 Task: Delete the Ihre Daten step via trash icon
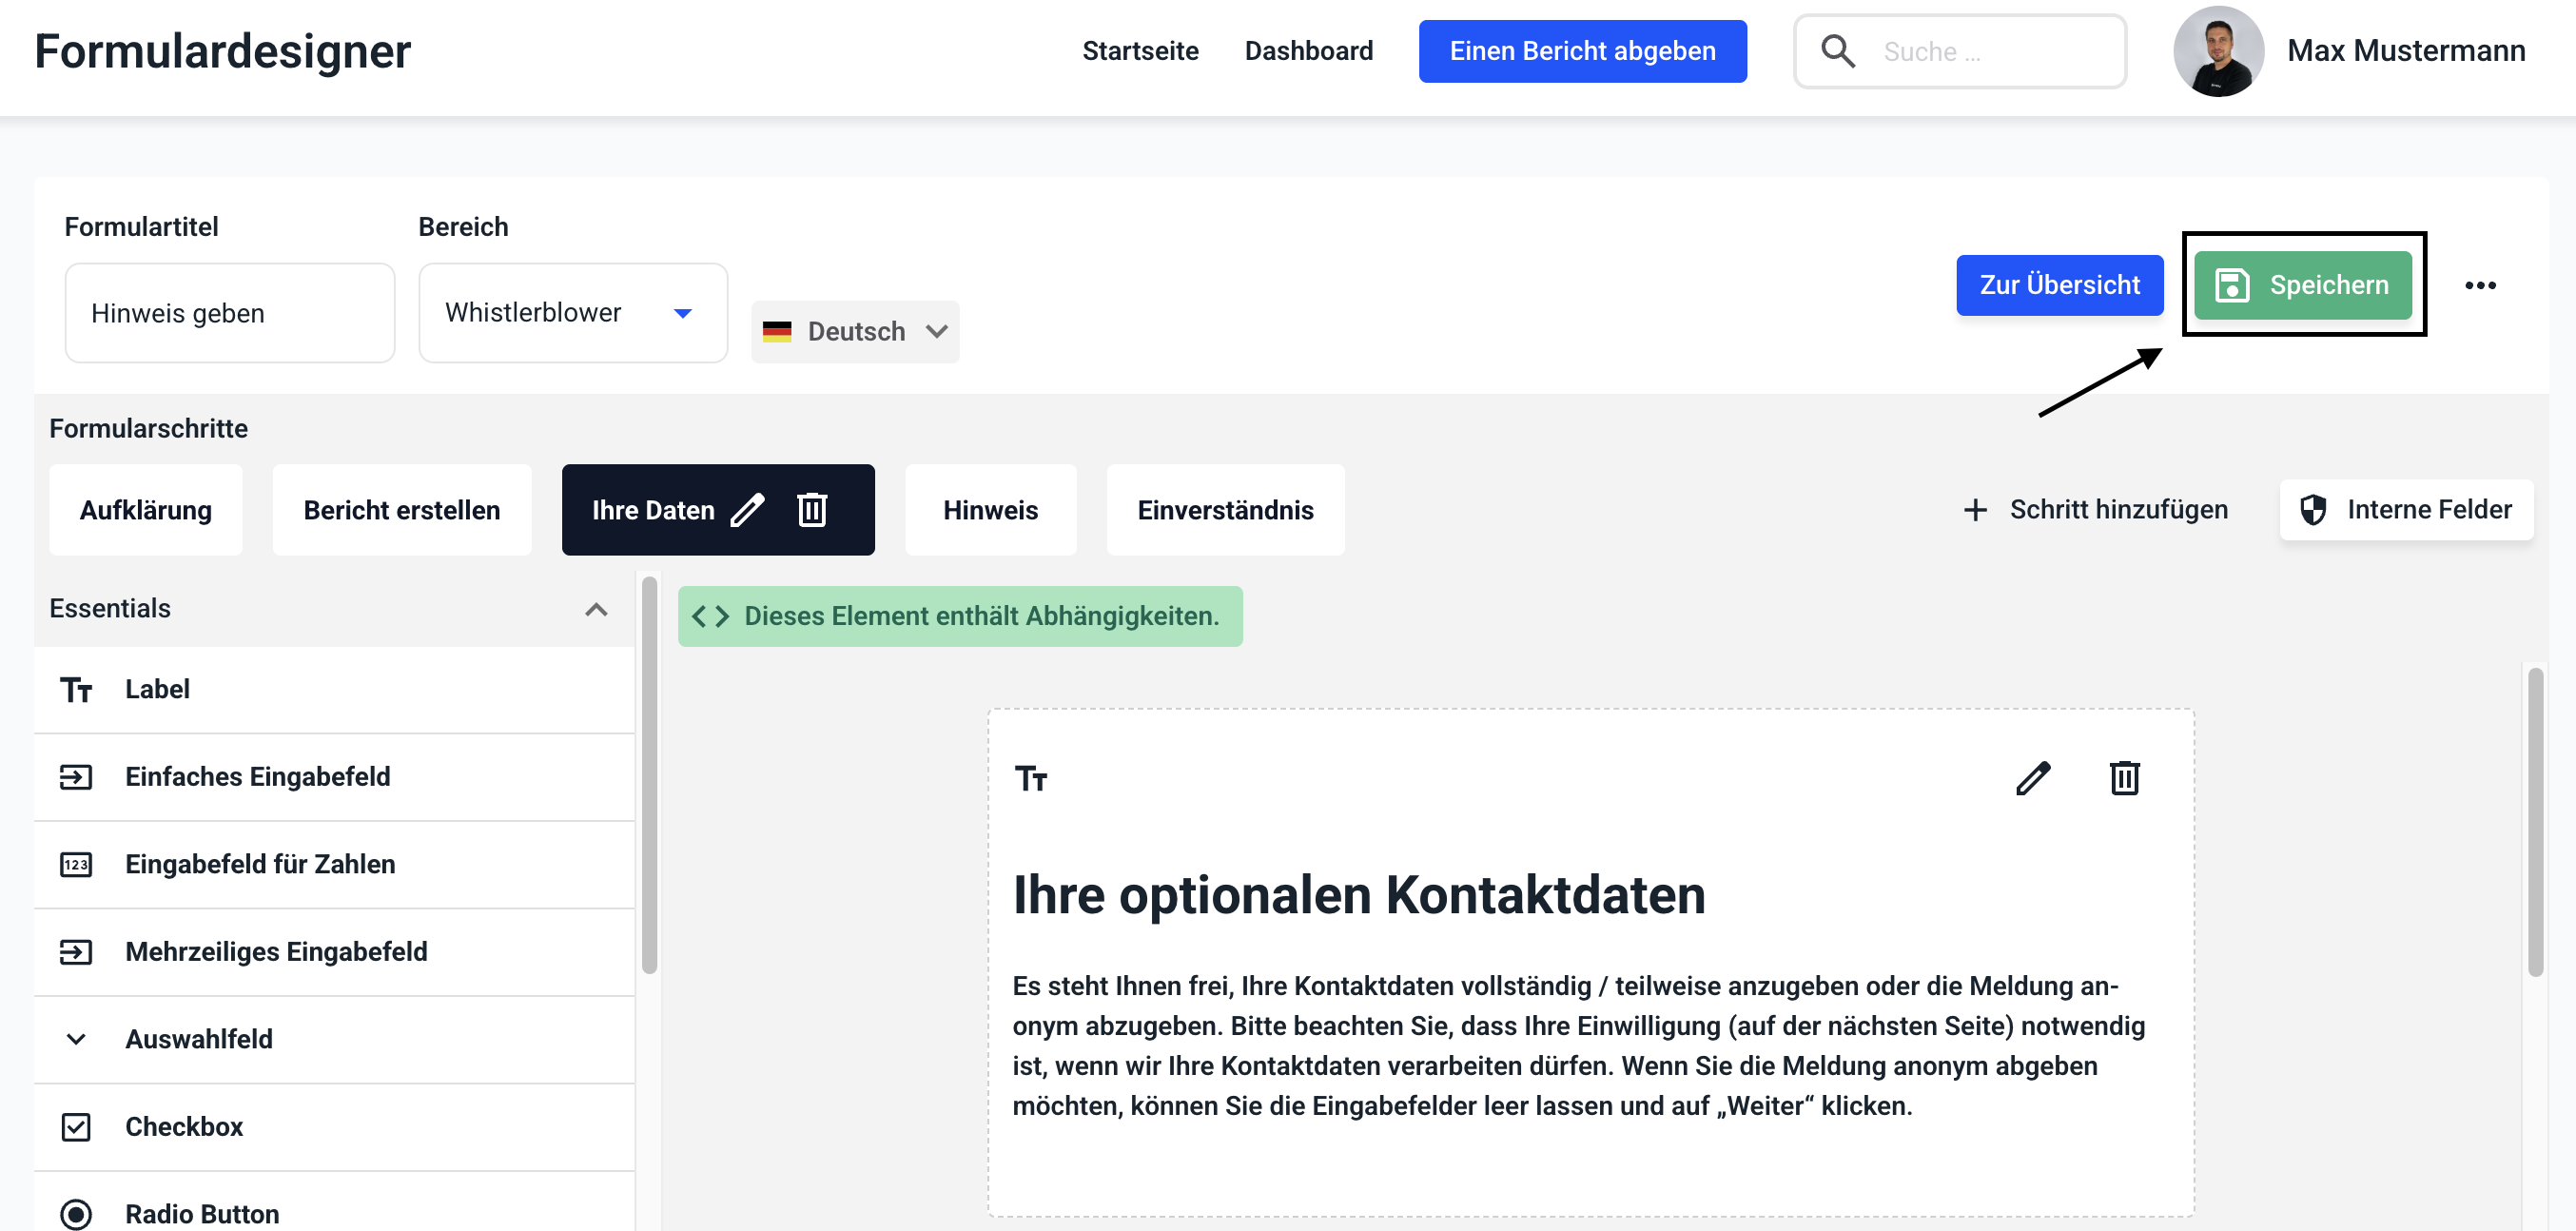(x=812, y=510)
